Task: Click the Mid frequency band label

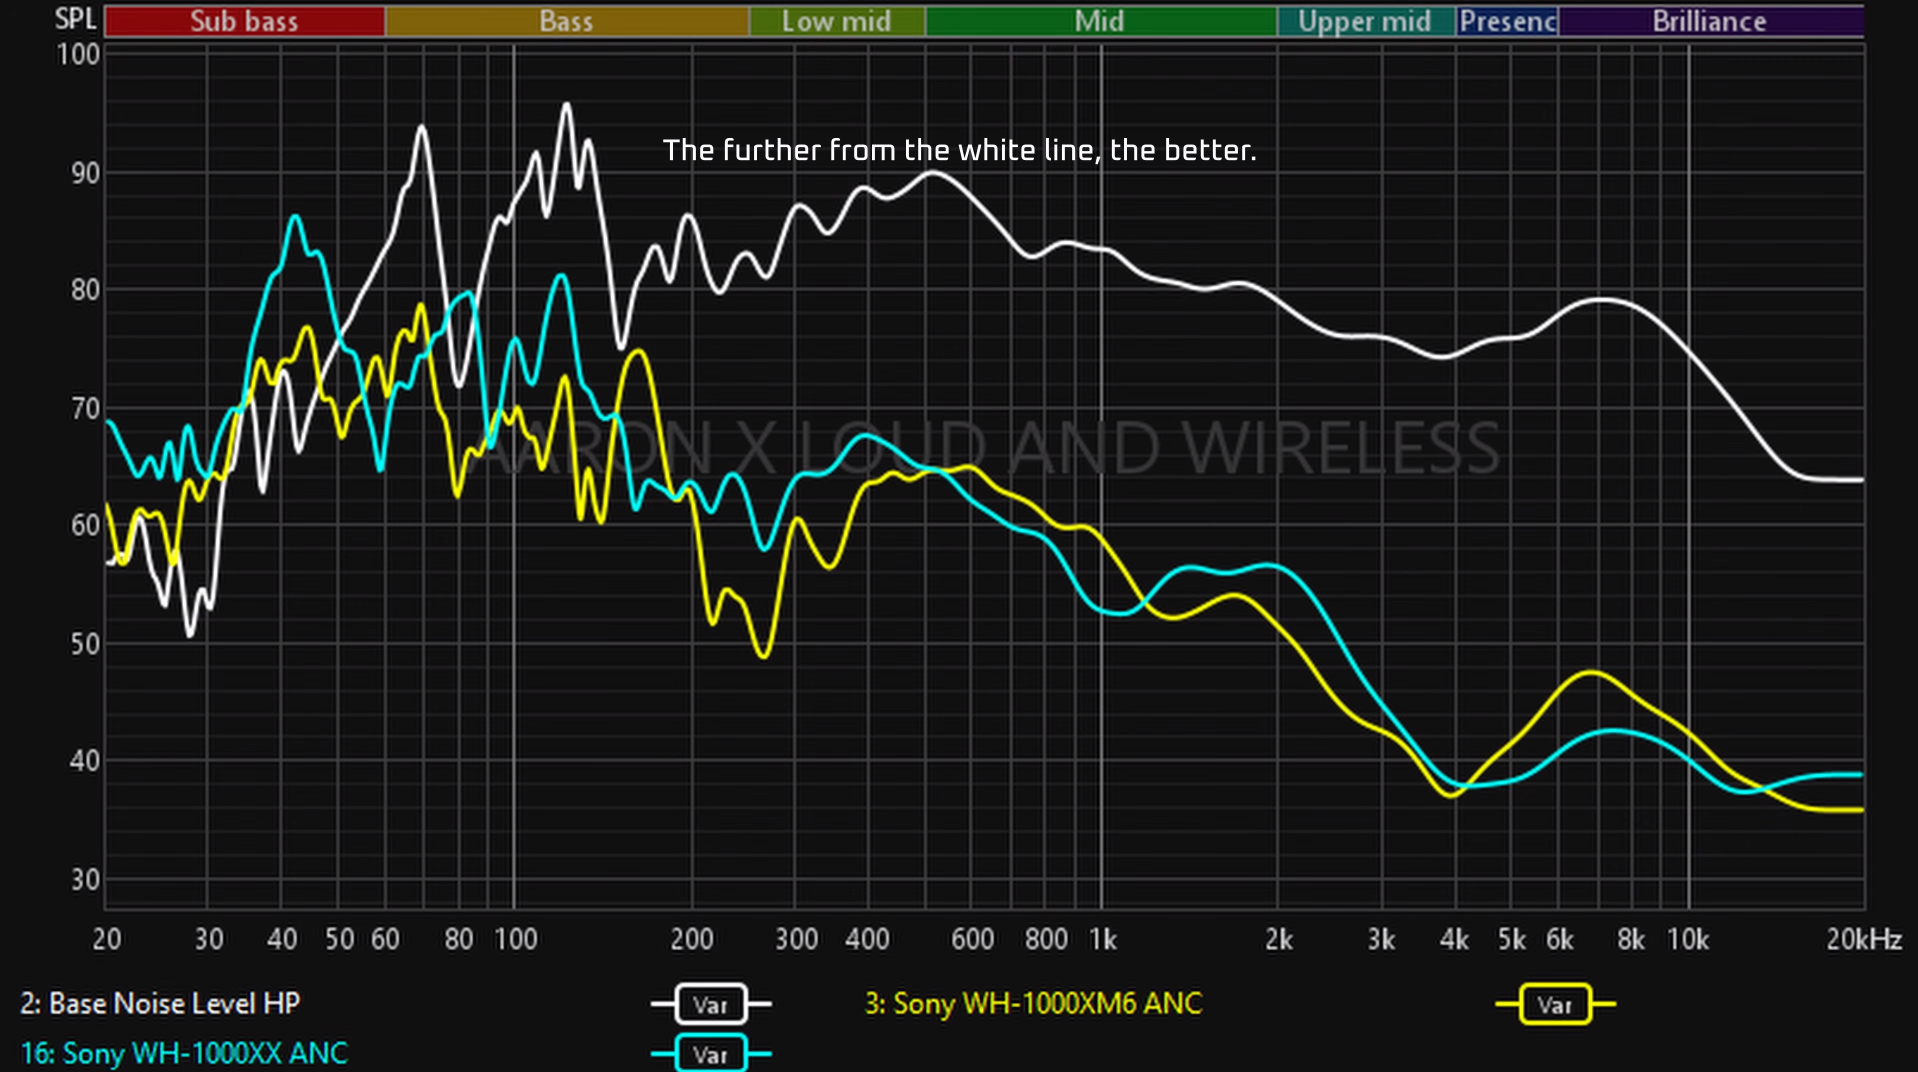Action: pyautogui.click(x=1100, y=21)
